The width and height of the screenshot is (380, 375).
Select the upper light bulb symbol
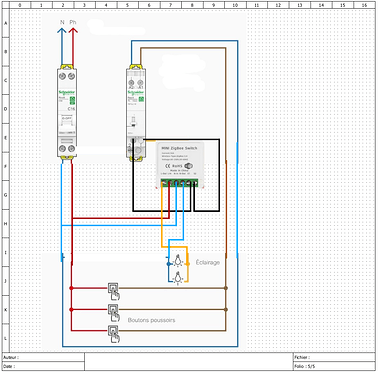click(179, 260)
